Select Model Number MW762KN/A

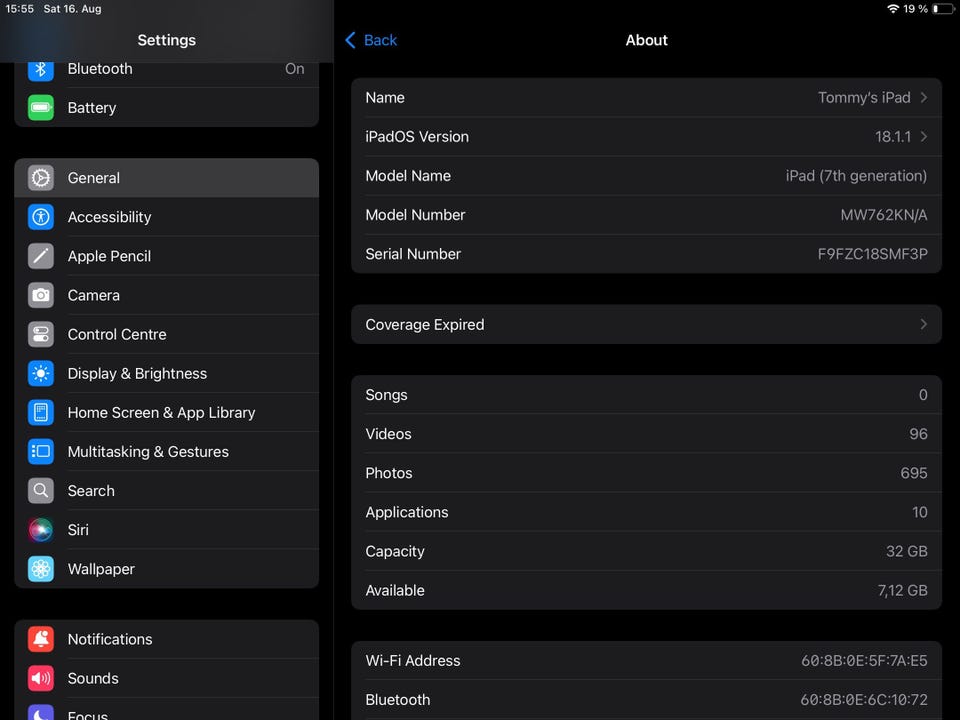point(883,215)
